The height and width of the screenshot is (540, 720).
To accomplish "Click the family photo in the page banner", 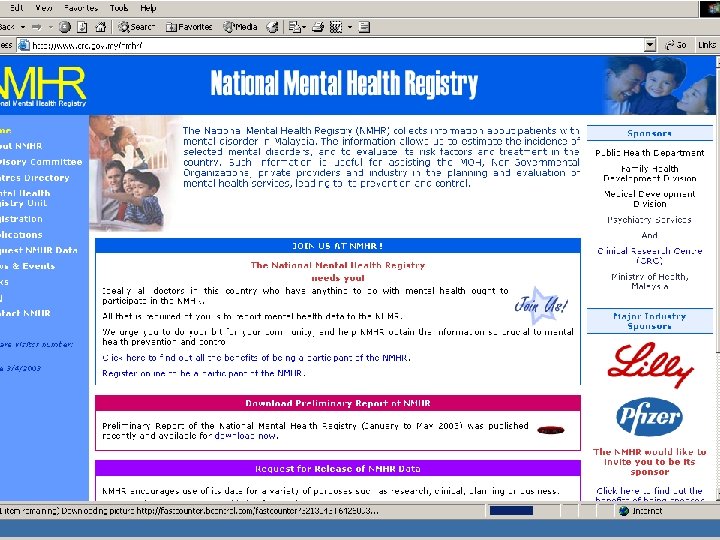I will click(659, 85).
